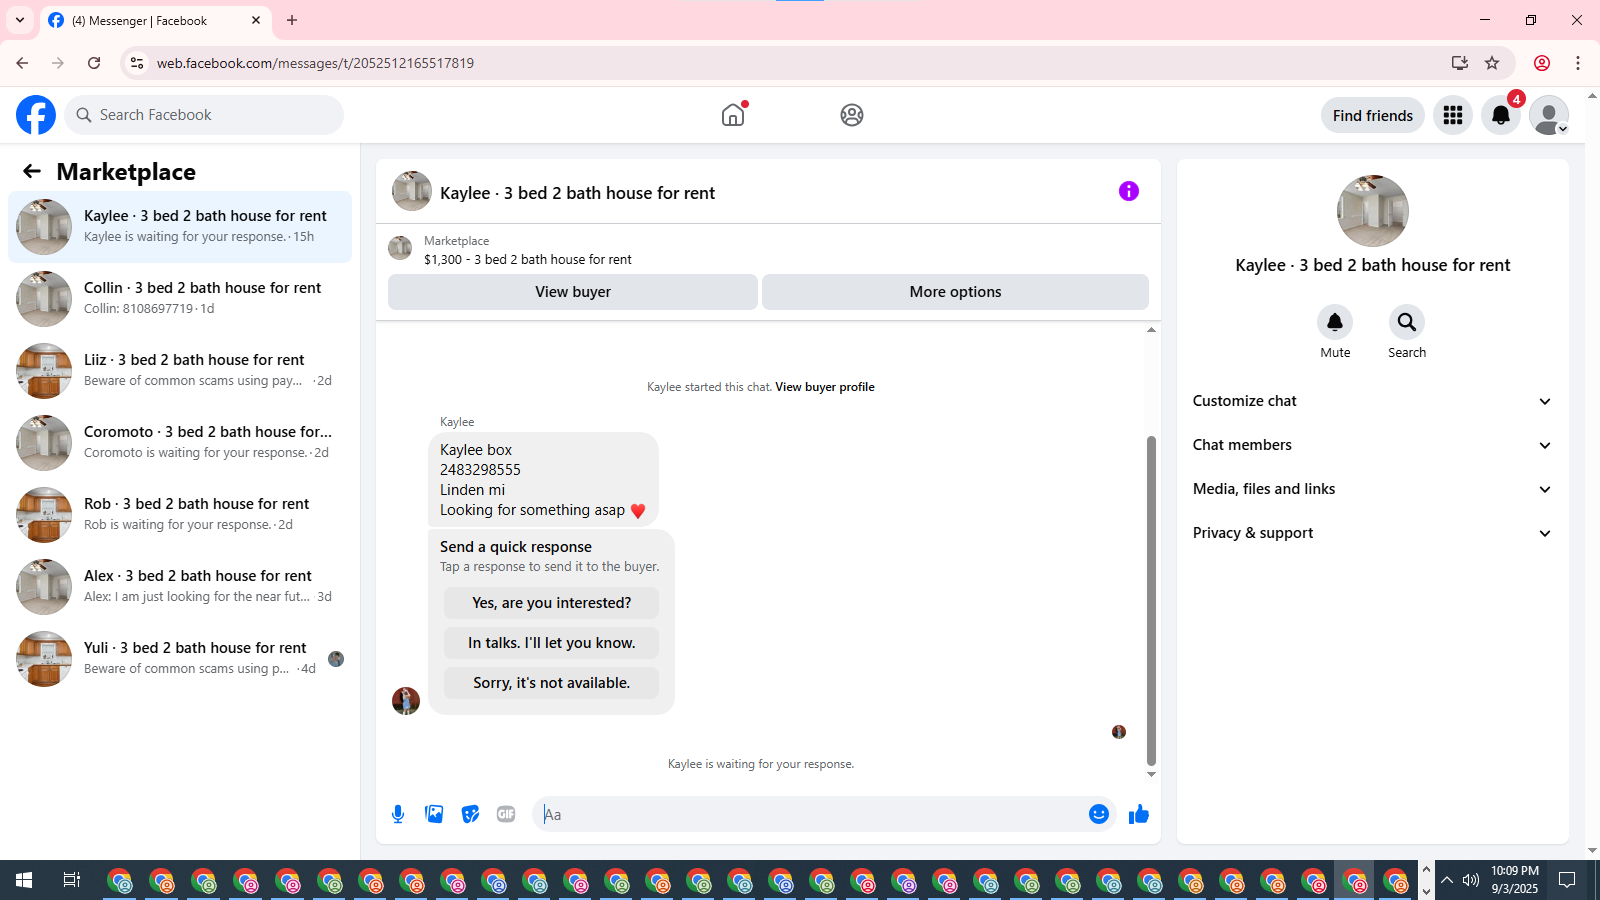Open Chrome menu three dots
The width and height of the screenshot is (1600, 900).
coord(1578,63)
